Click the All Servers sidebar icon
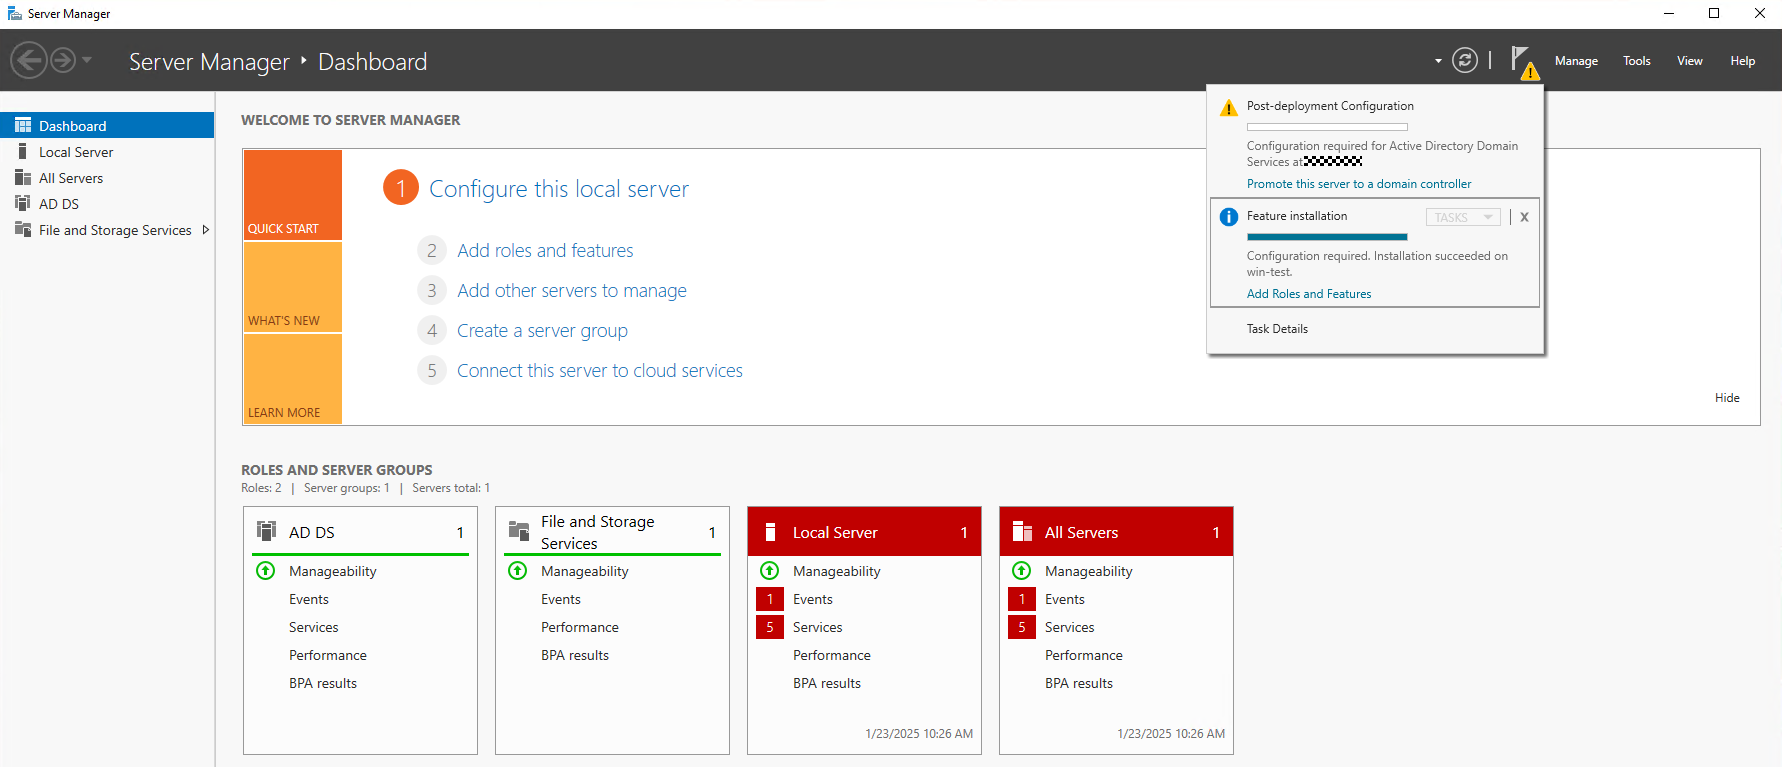Screen dimensions: 1782x767 (x=23, y=177)
